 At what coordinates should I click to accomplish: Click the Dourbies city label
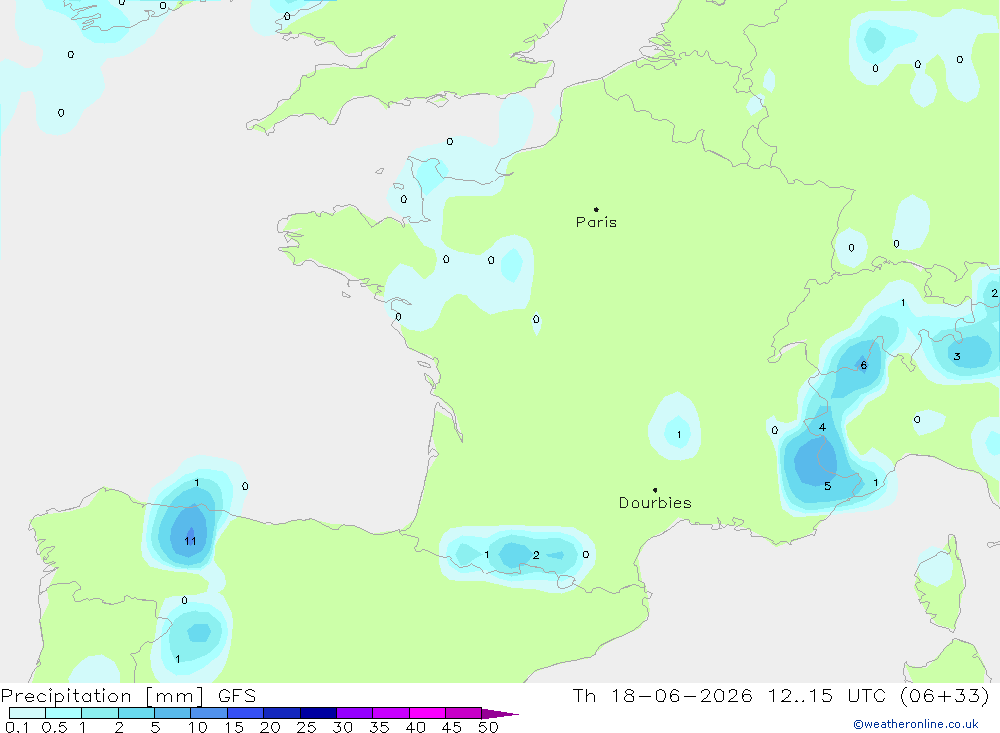(x=655, y=503)
